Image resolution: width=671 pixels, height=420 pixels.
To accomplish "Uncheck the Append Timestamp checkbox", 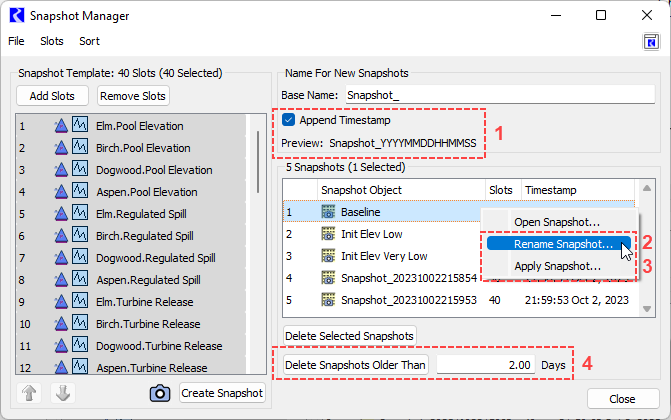I will [289, 120].
